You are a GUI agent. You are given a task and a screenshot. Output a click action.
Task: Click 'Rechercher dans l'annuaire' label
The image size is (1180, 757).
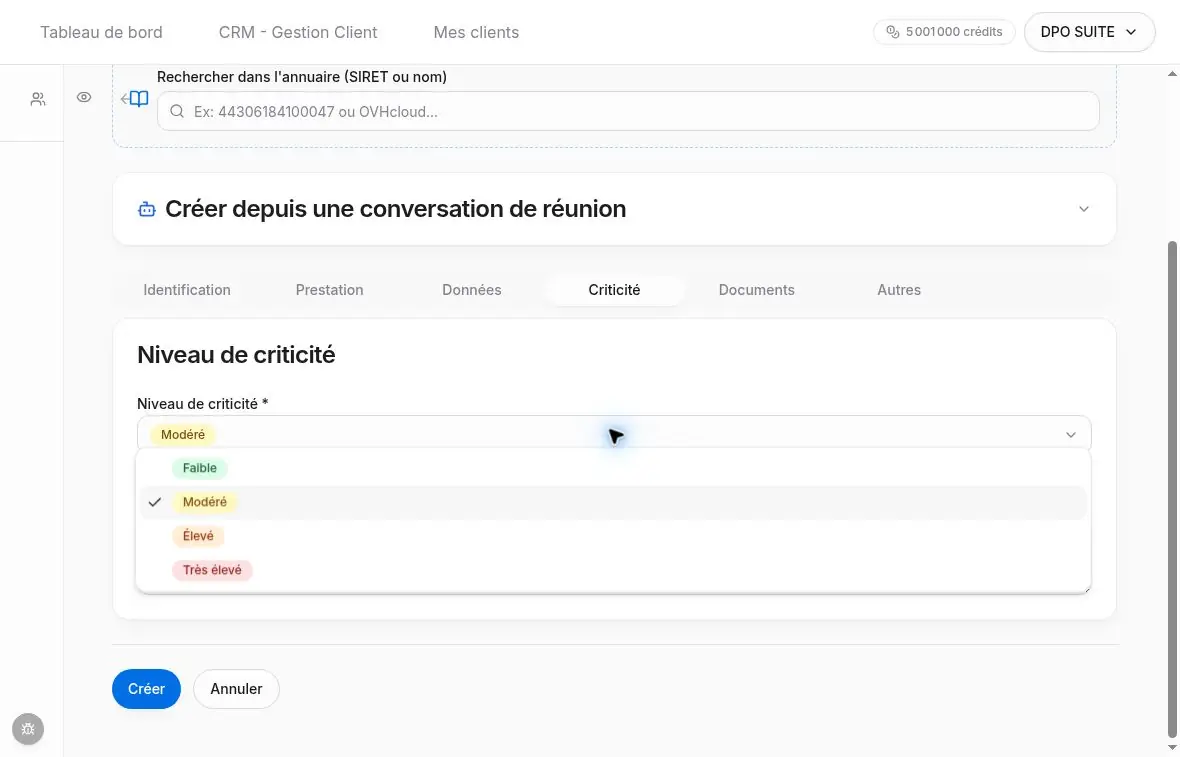click(x=302, y=77)
